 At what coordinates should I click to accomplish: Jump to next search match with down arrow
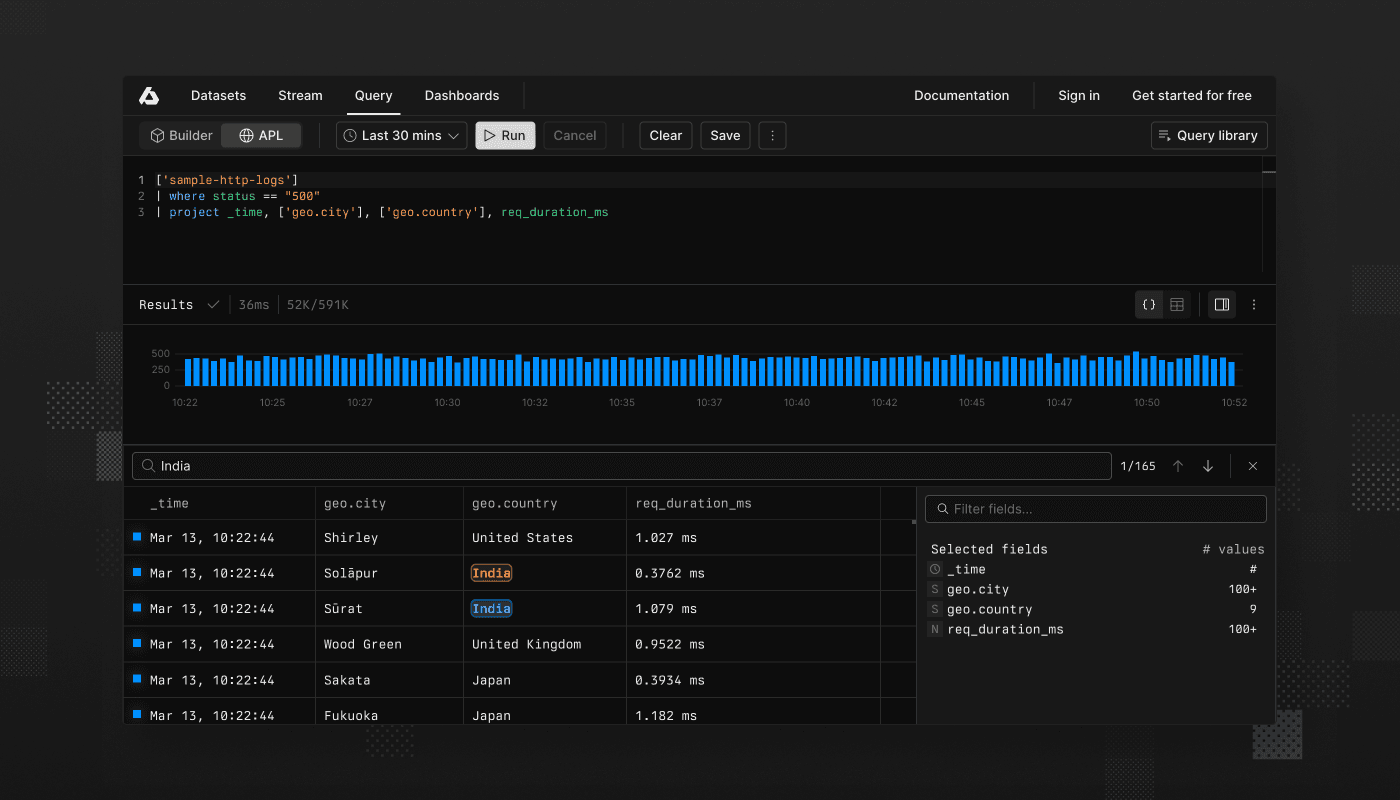pyautogui.click(x=1207, y=465)
